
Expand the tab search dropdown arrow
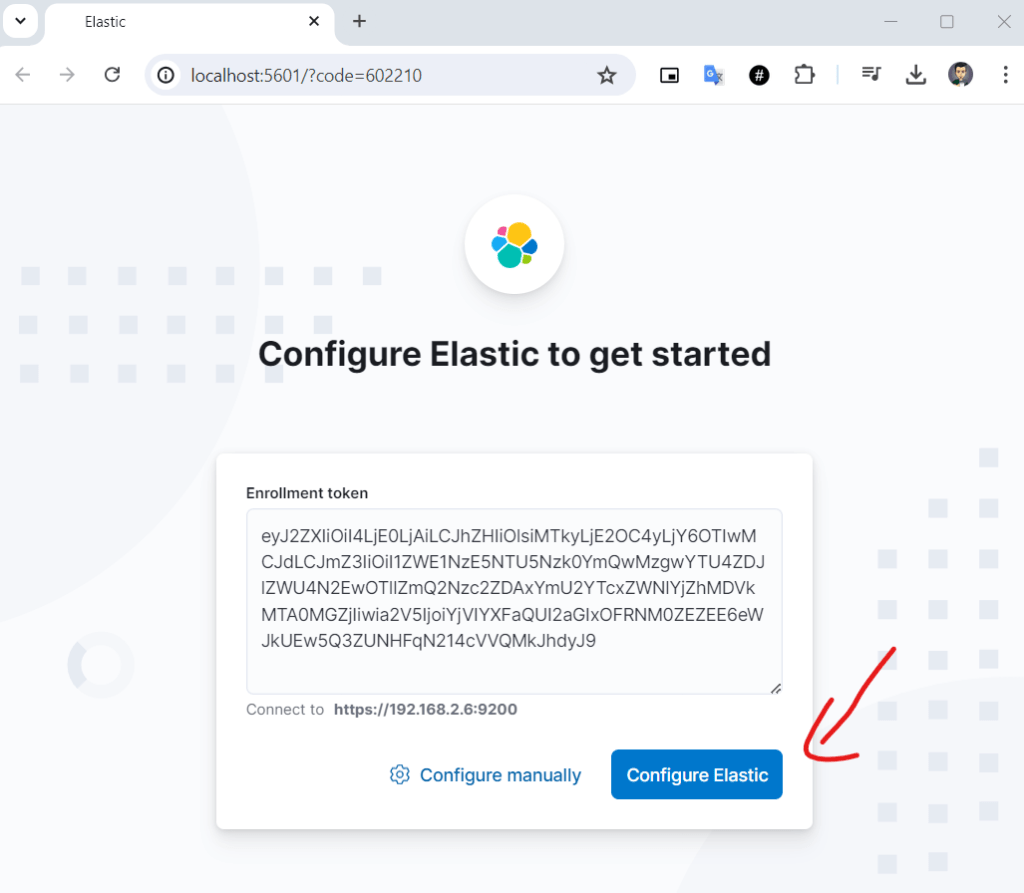(20, 21)
